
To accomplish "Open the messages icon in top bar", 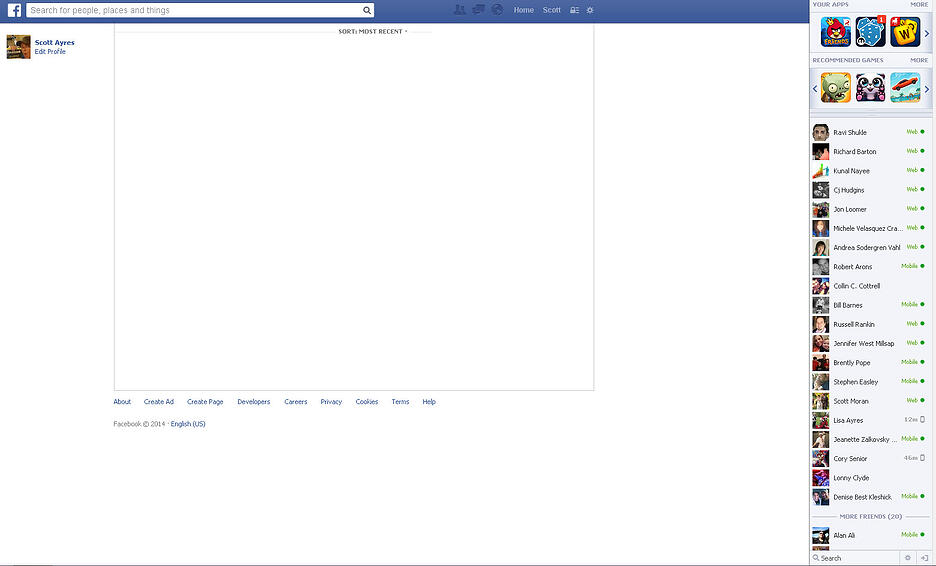I will tap(478, 10).
